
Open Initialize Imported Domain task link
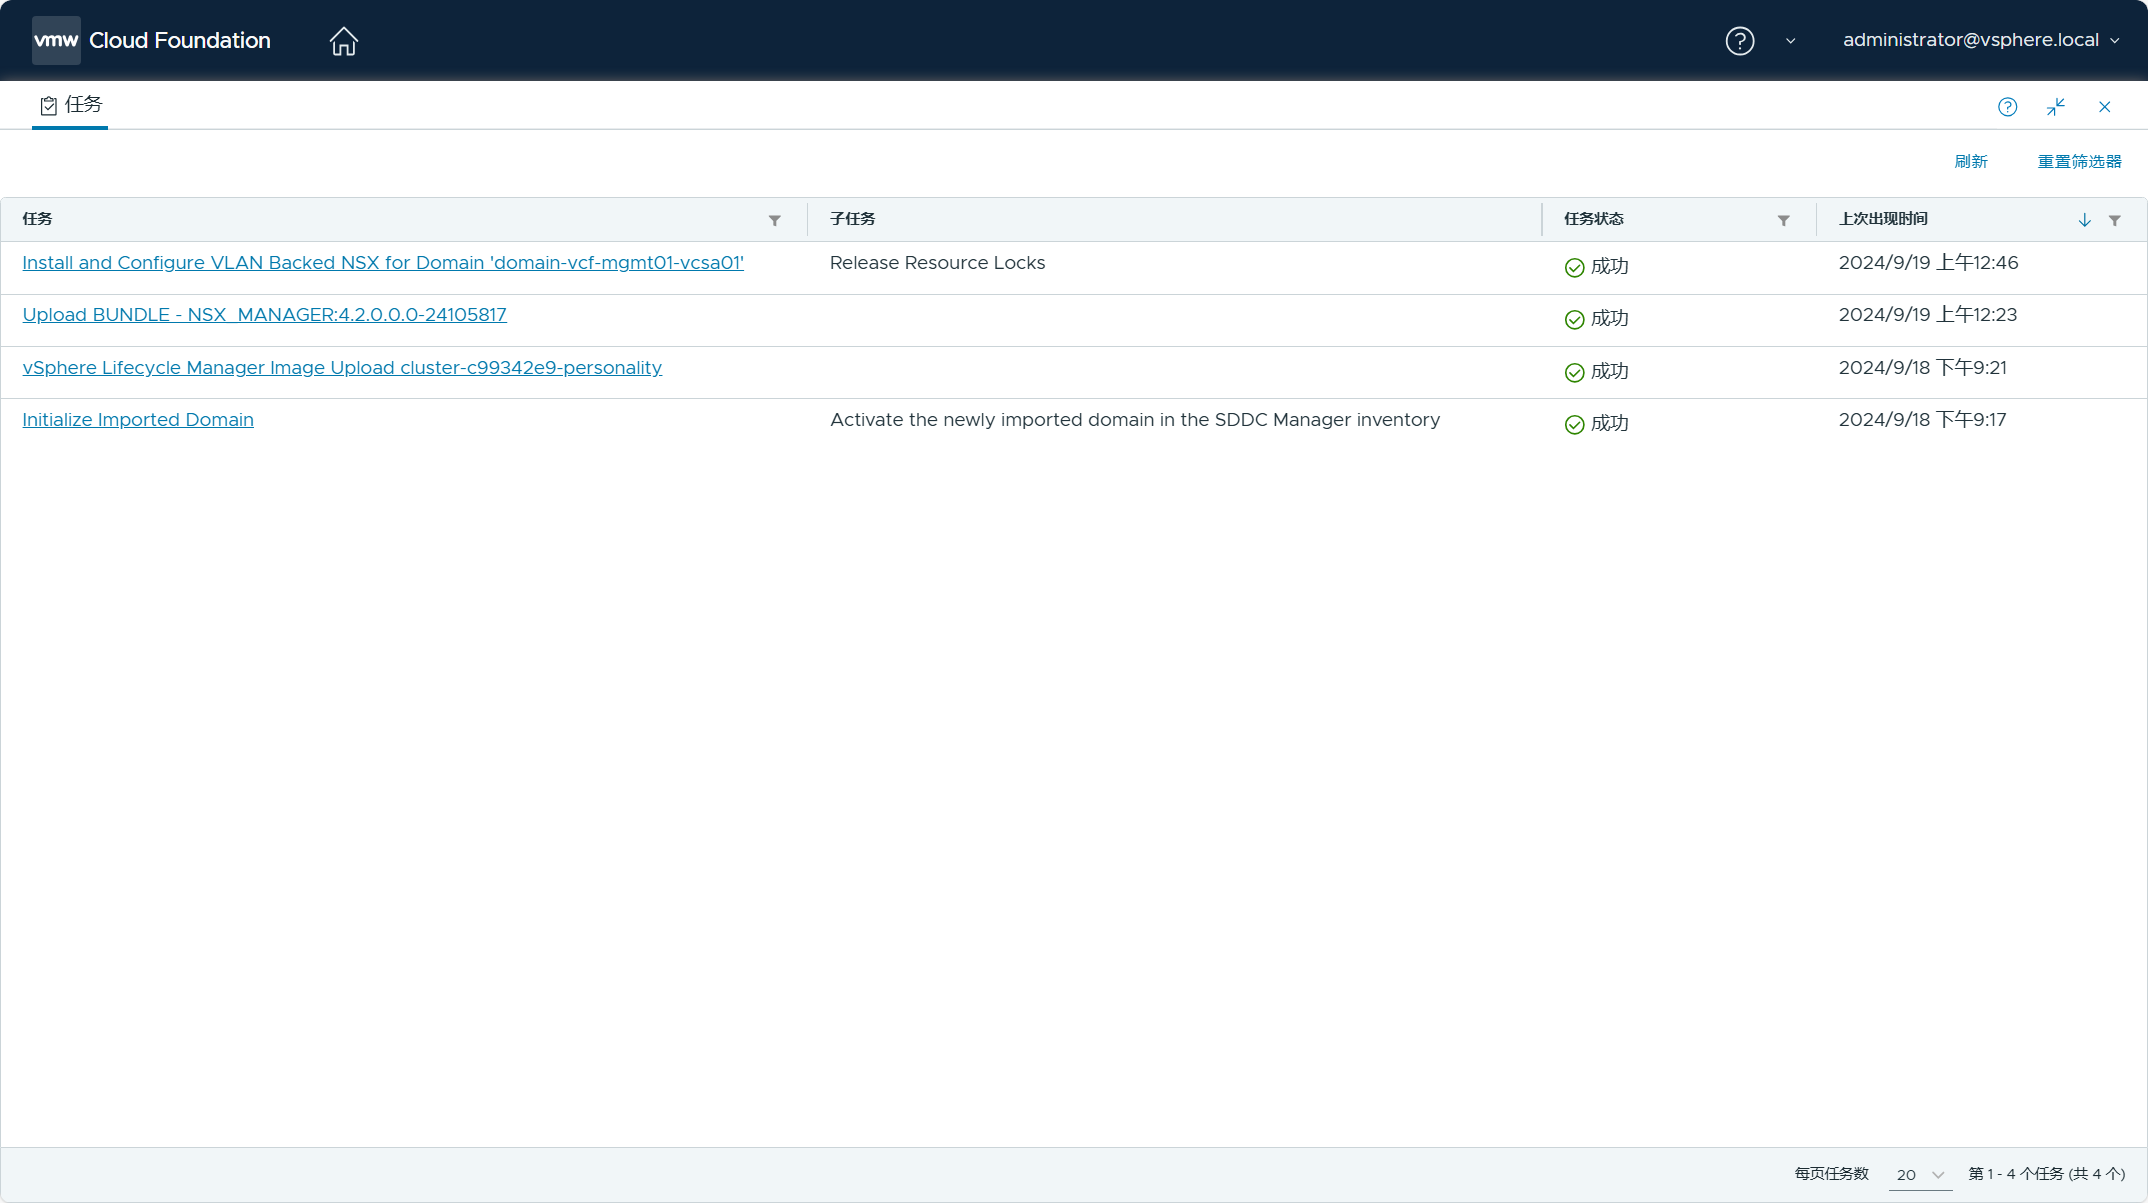click(x=138, y=420)
